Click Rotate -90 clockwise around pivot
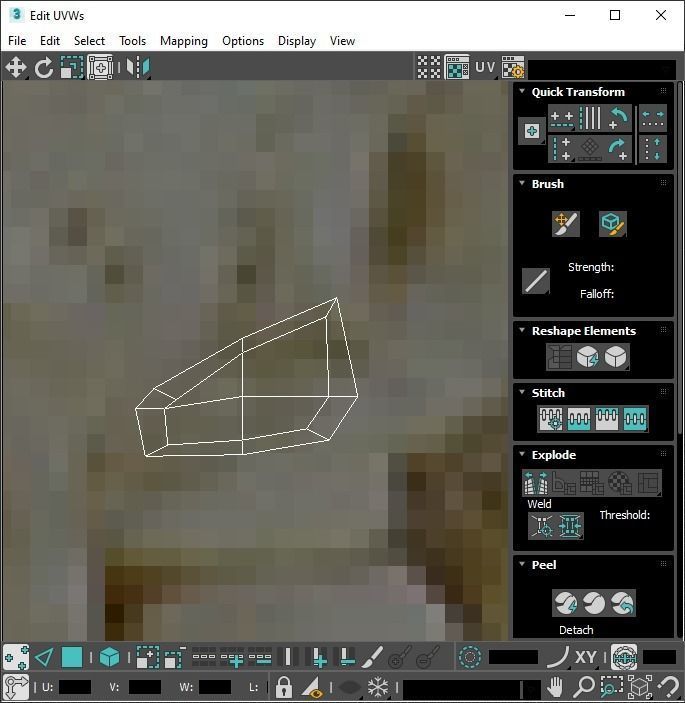This screenshot has height=703, width=685. (618, 149)
